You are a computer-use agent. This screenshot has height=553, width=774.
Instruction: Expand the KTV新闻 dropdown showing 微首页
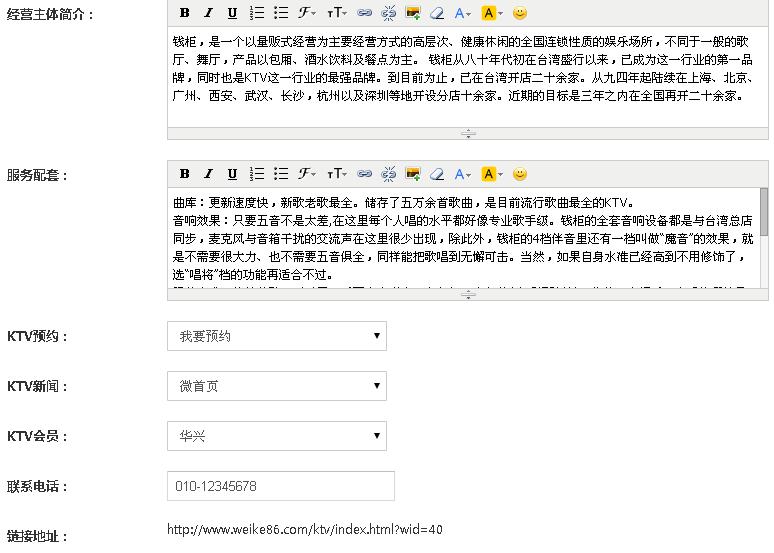click(276, 386)
